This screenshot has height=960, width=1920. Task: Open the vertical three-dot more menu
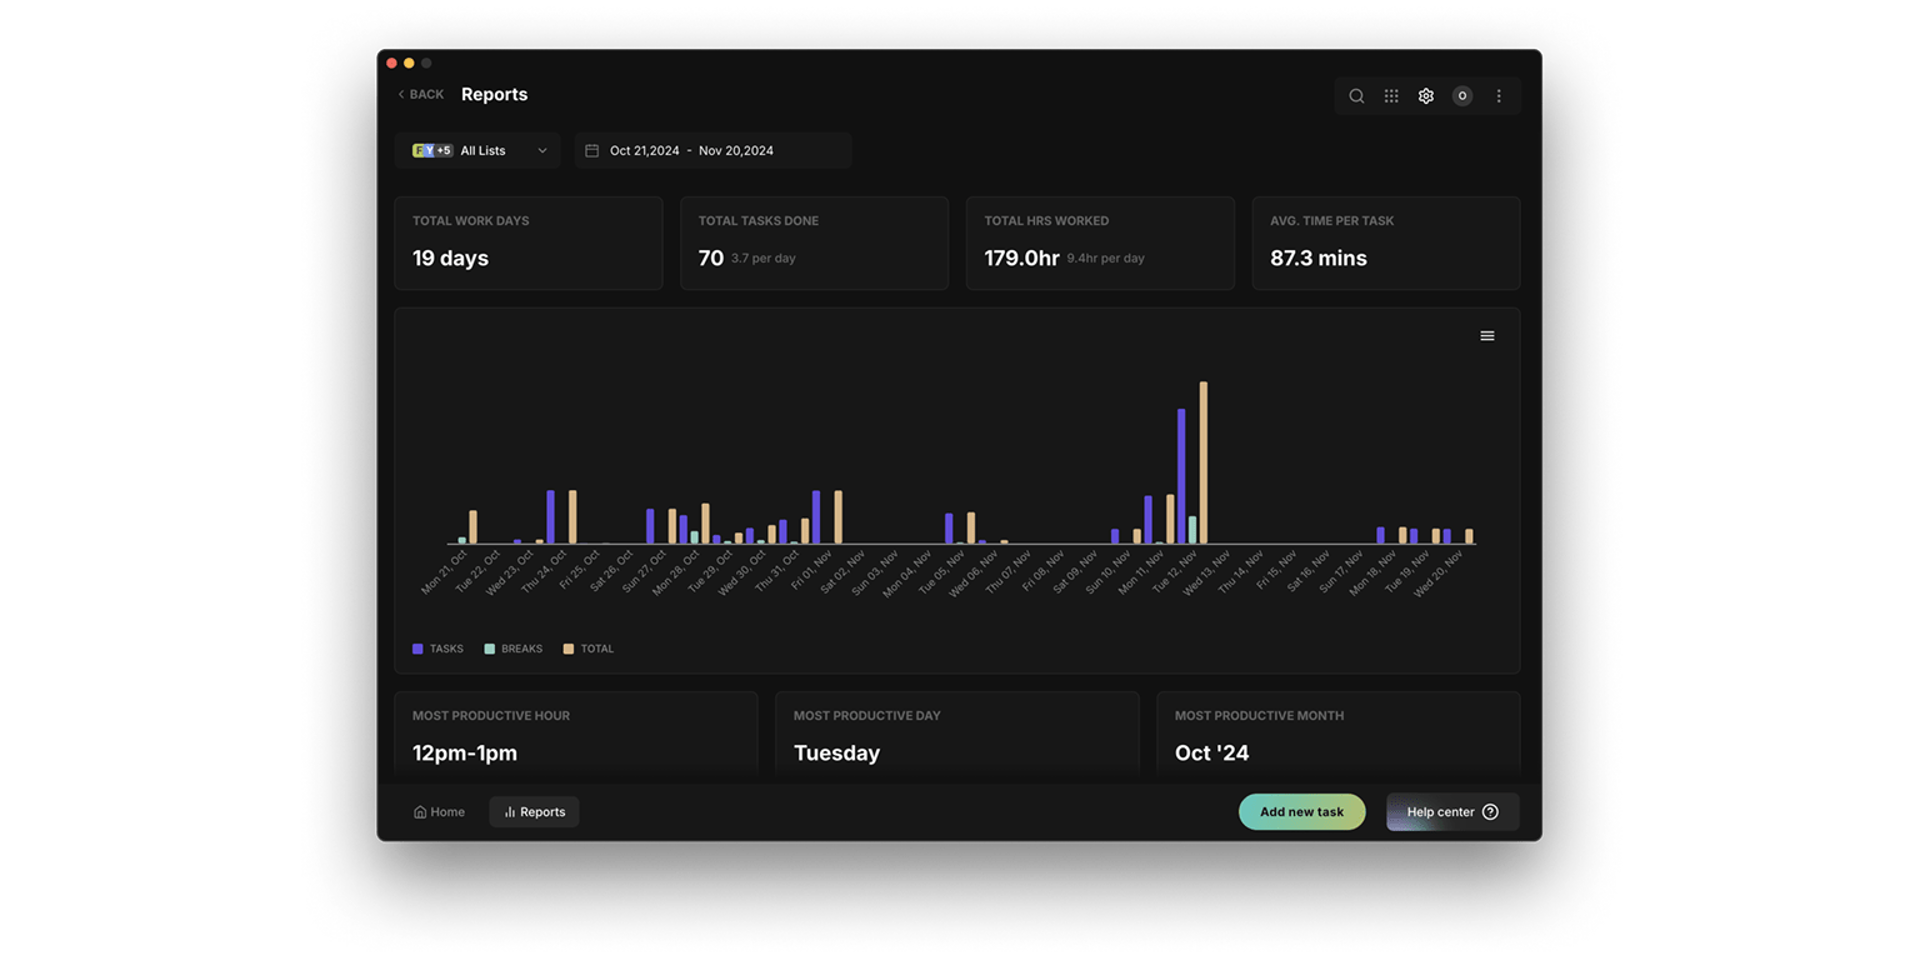click(x=1498, y=96)
